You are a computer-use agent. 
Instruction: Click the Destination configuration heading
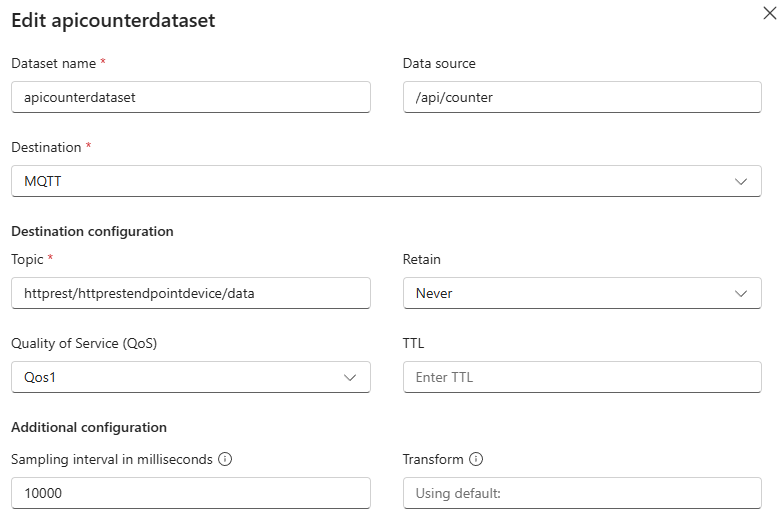(92, 231)
